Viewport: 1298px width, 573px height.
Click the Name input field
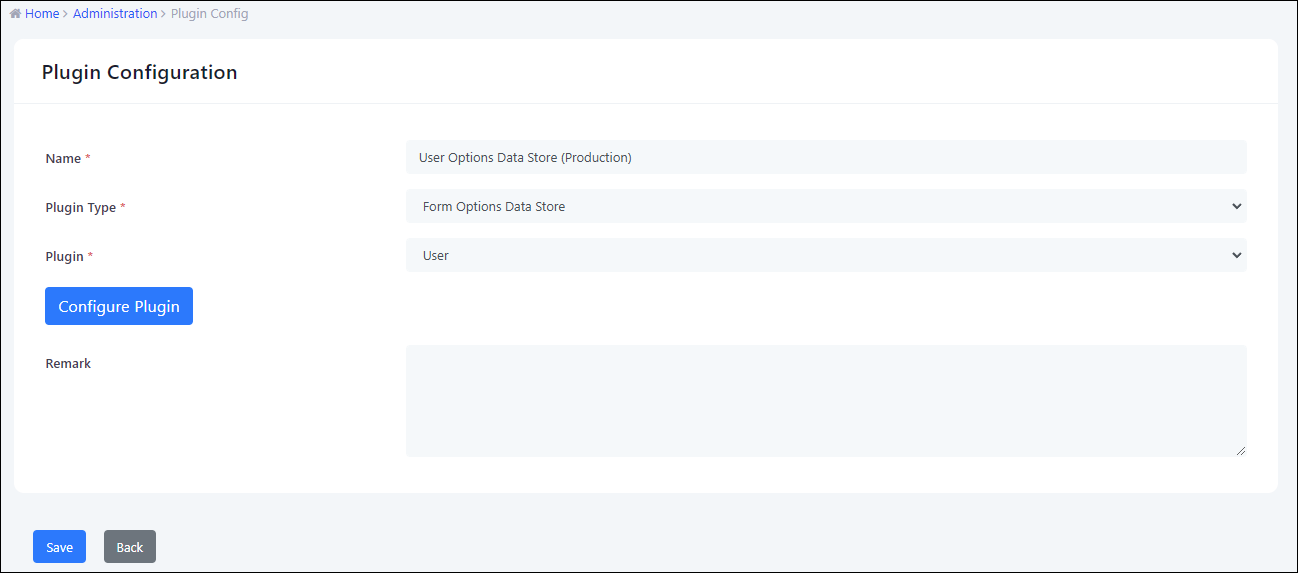coord(826,157)
